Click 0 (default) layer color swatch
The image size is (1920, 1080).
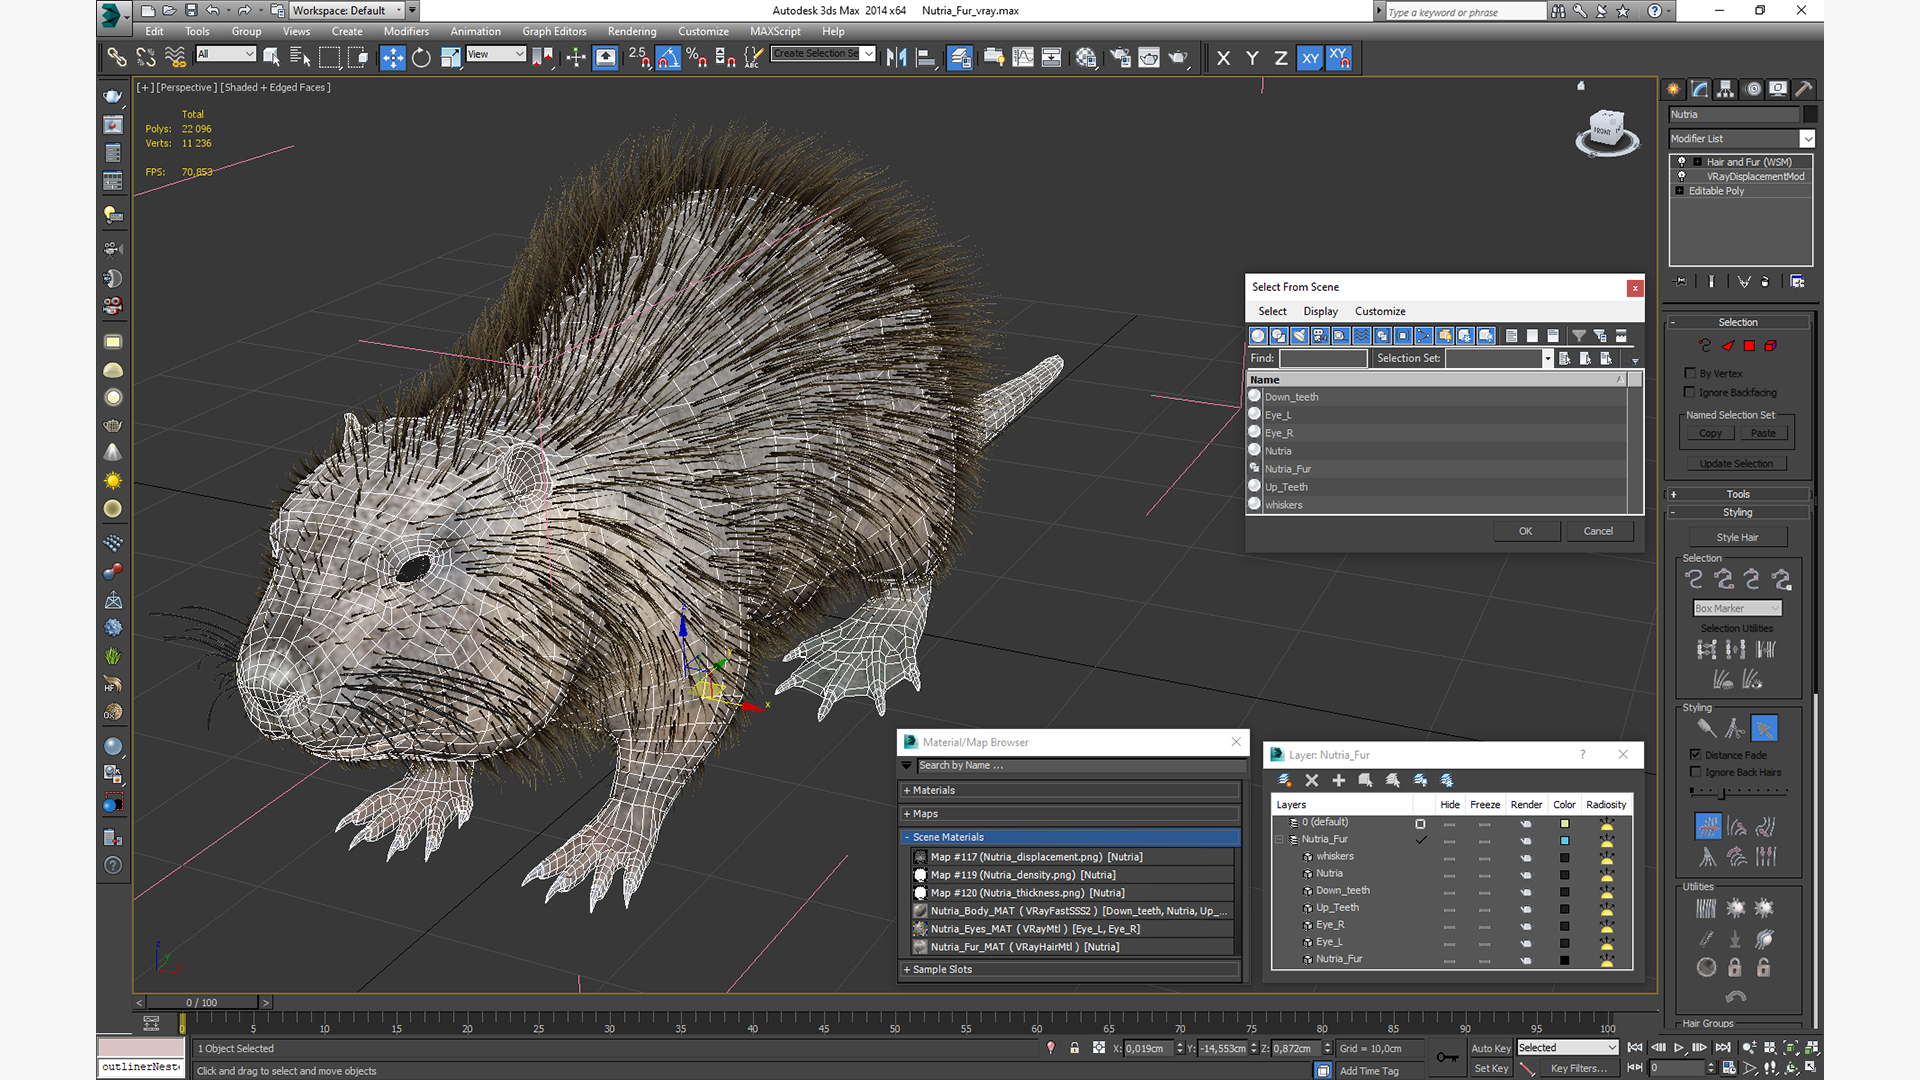pyautogui.click(x=1565, y=824)
